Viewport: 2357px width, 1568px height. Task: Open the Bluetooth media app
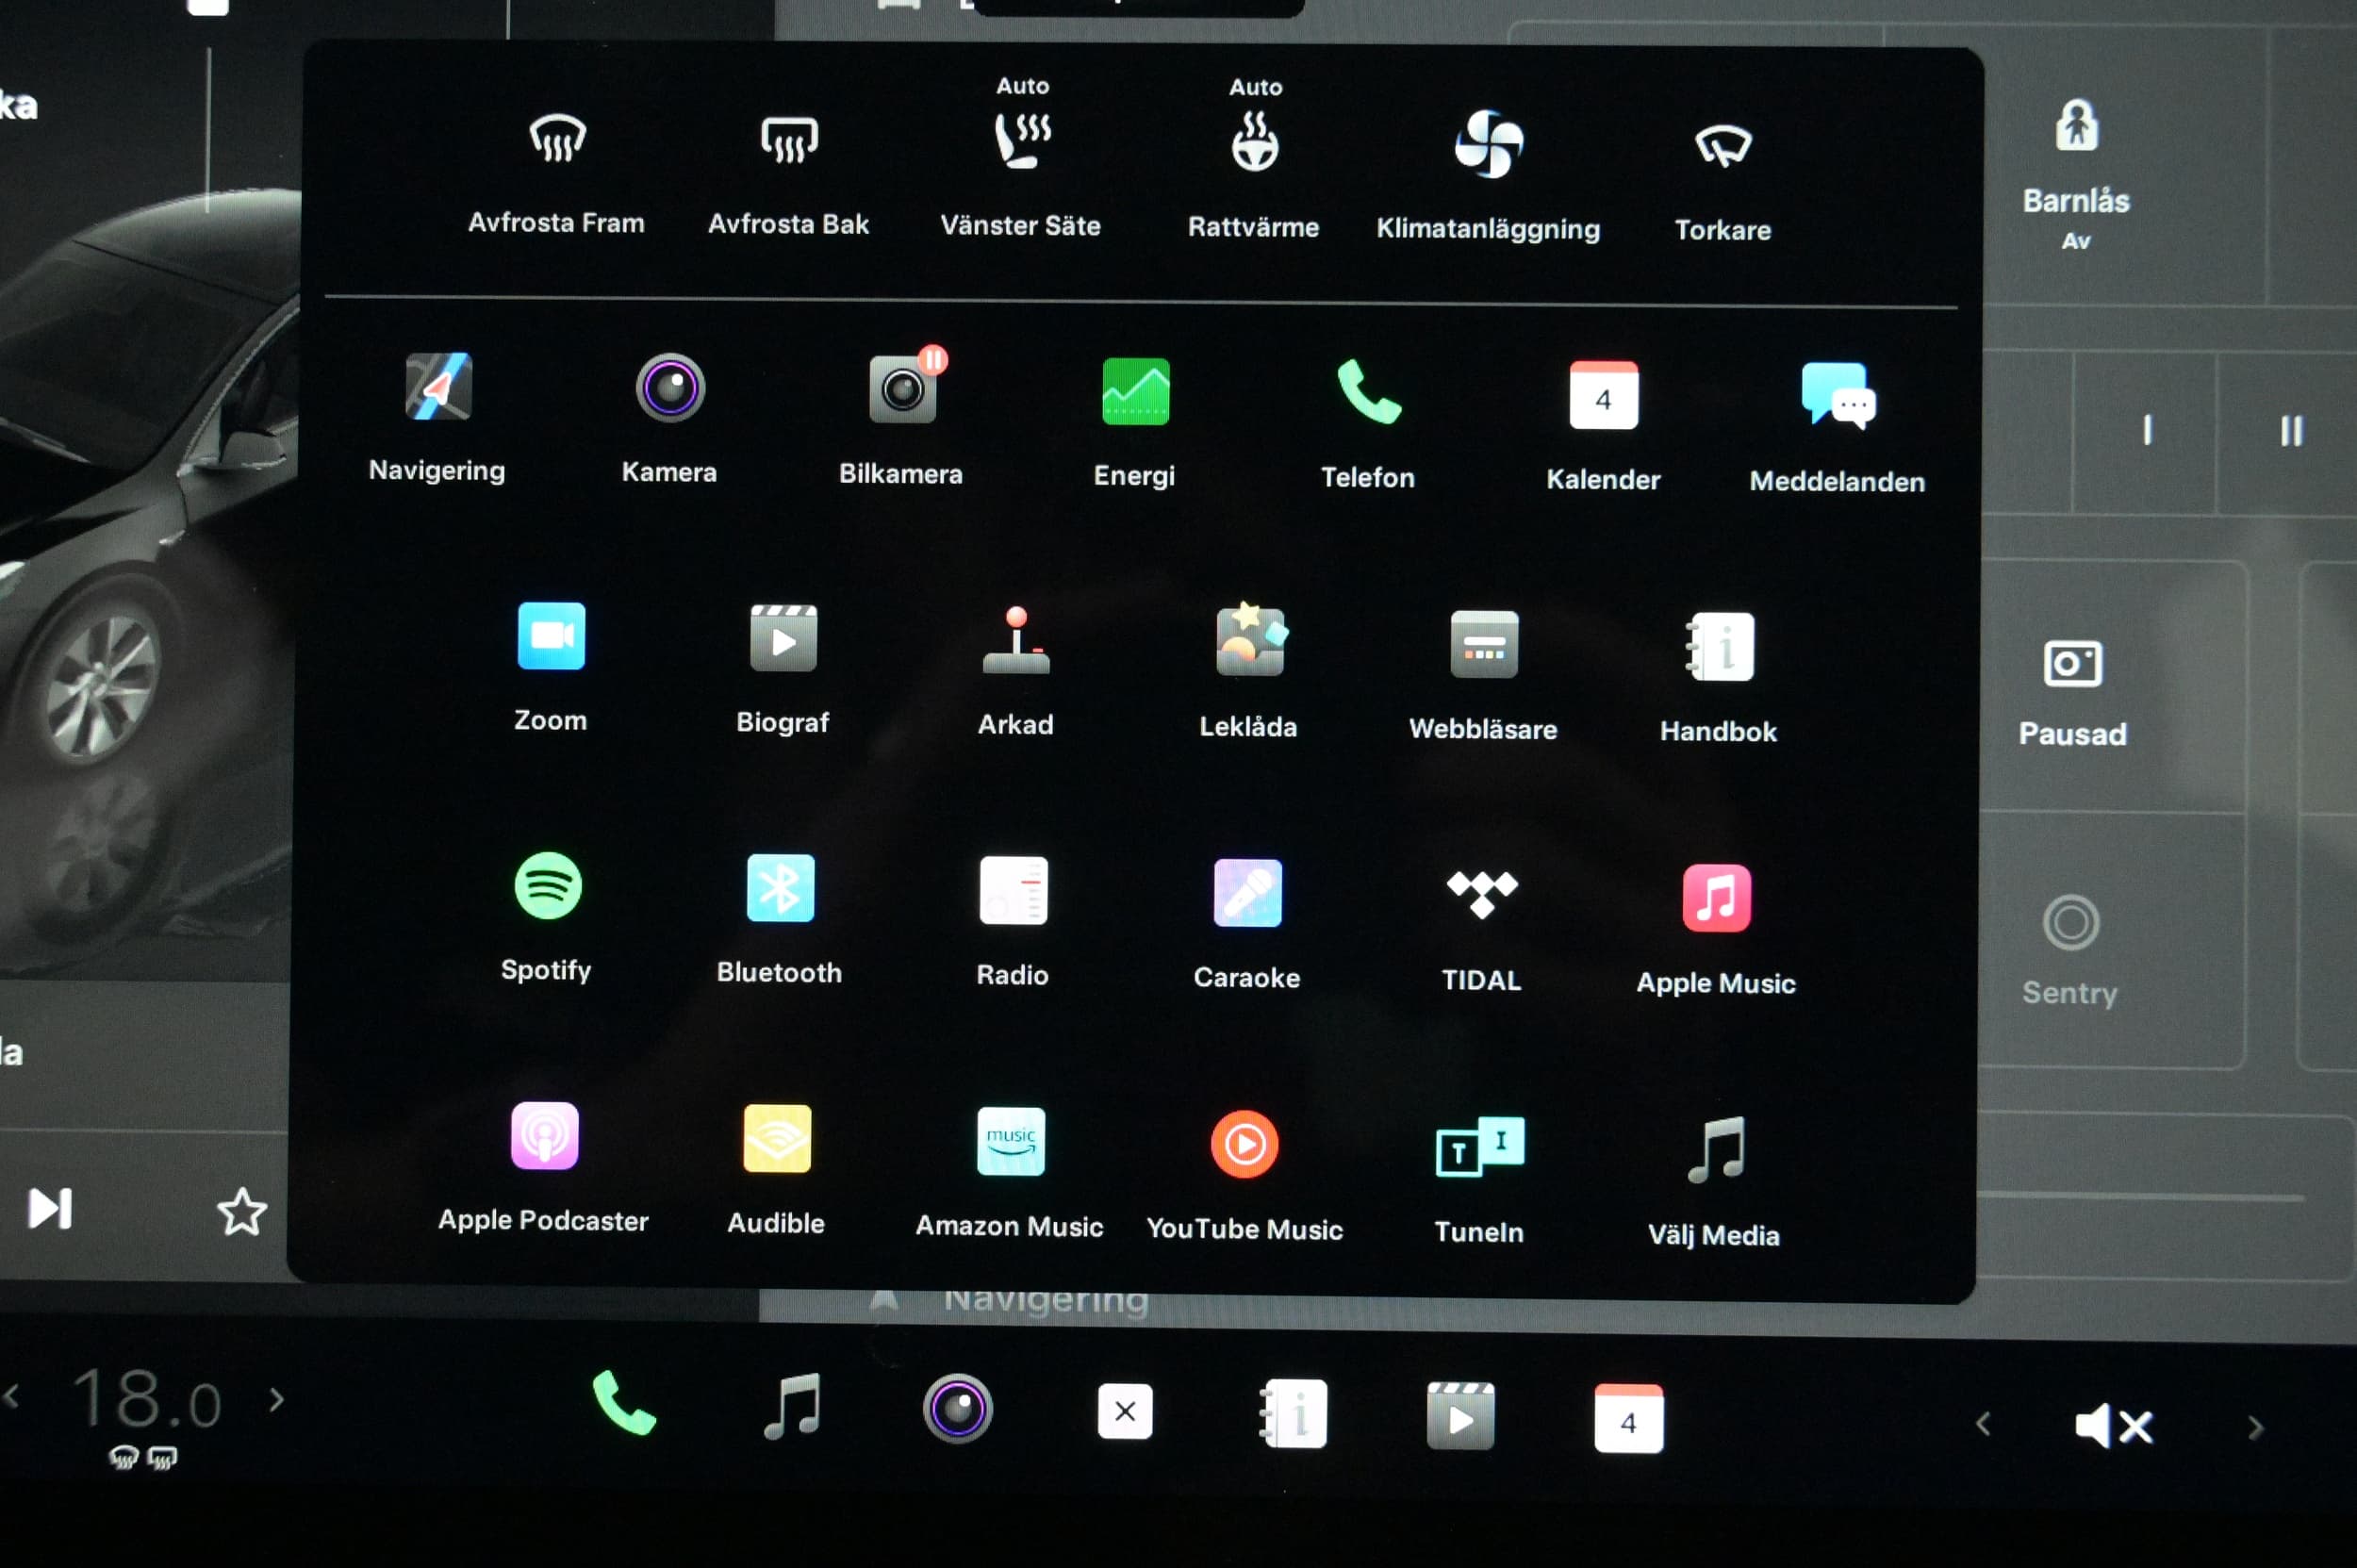(780, 919)
